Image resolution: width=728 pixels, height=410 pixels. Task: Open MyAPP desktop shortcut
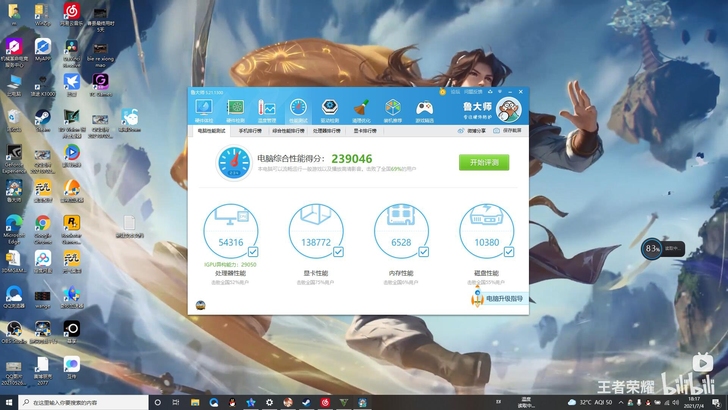pyautogui.click(x=42, y=50)
